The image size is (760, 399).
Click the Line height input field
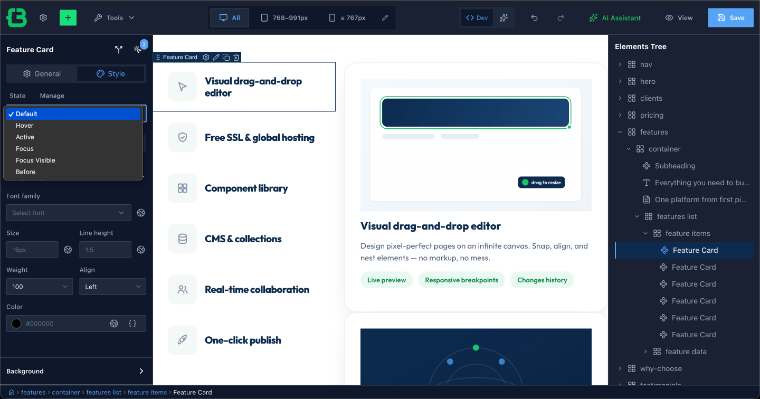[x=105, y=250]
